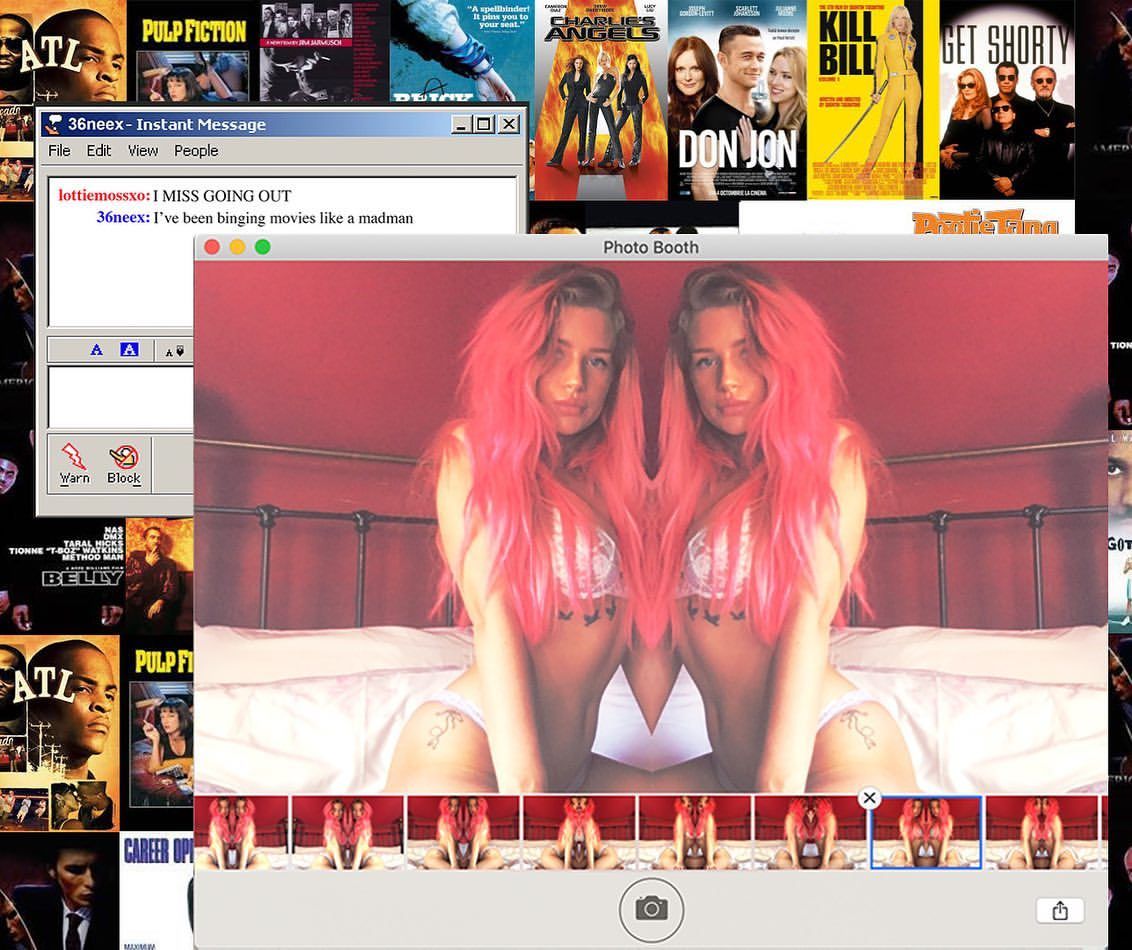
Task: Choose the highlighted background color A icon
Action: [x=128, y=350]
